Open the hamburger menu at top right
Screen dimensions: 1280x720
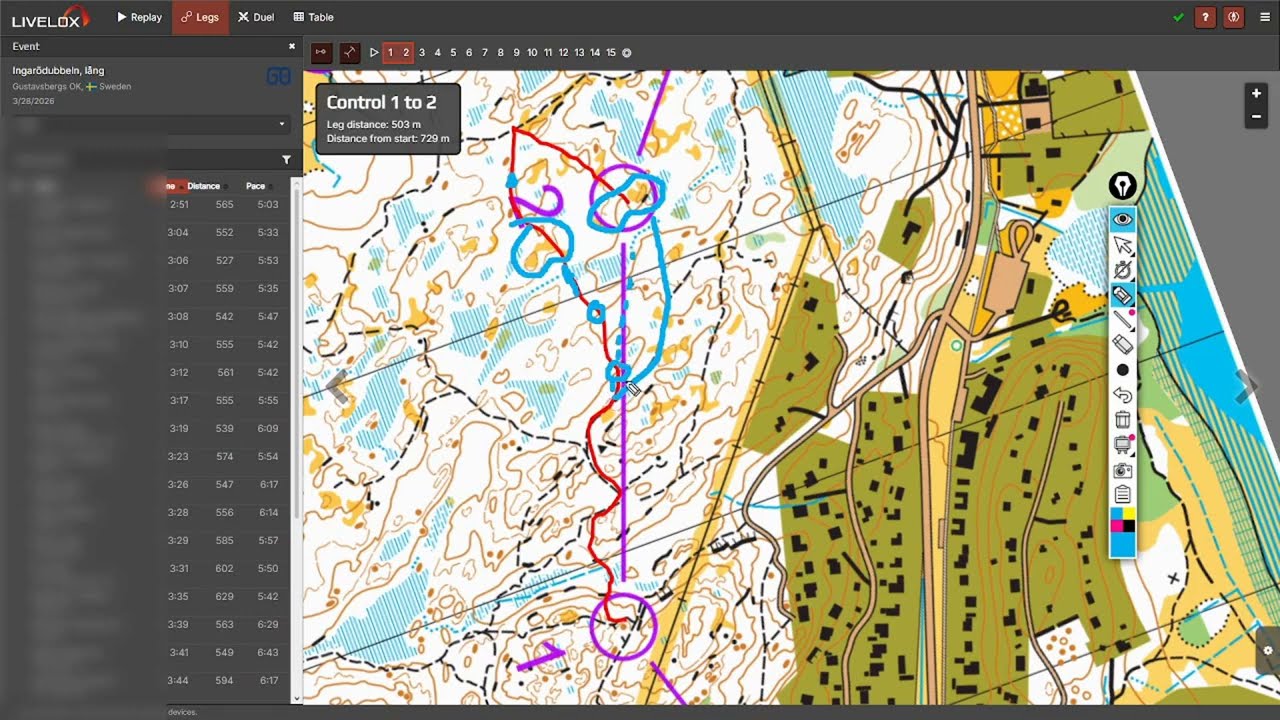coord(1265,17)
